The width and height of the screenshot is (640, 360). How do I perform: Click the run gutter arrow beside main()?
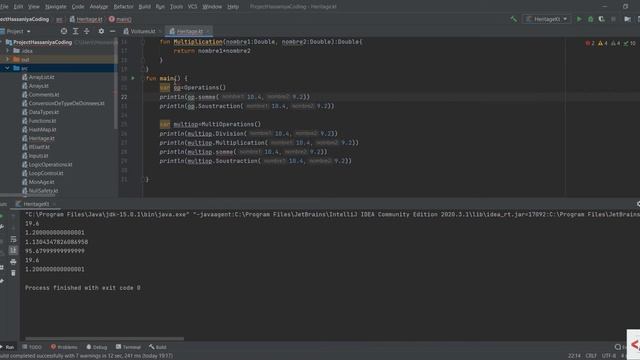pos(133,78)
